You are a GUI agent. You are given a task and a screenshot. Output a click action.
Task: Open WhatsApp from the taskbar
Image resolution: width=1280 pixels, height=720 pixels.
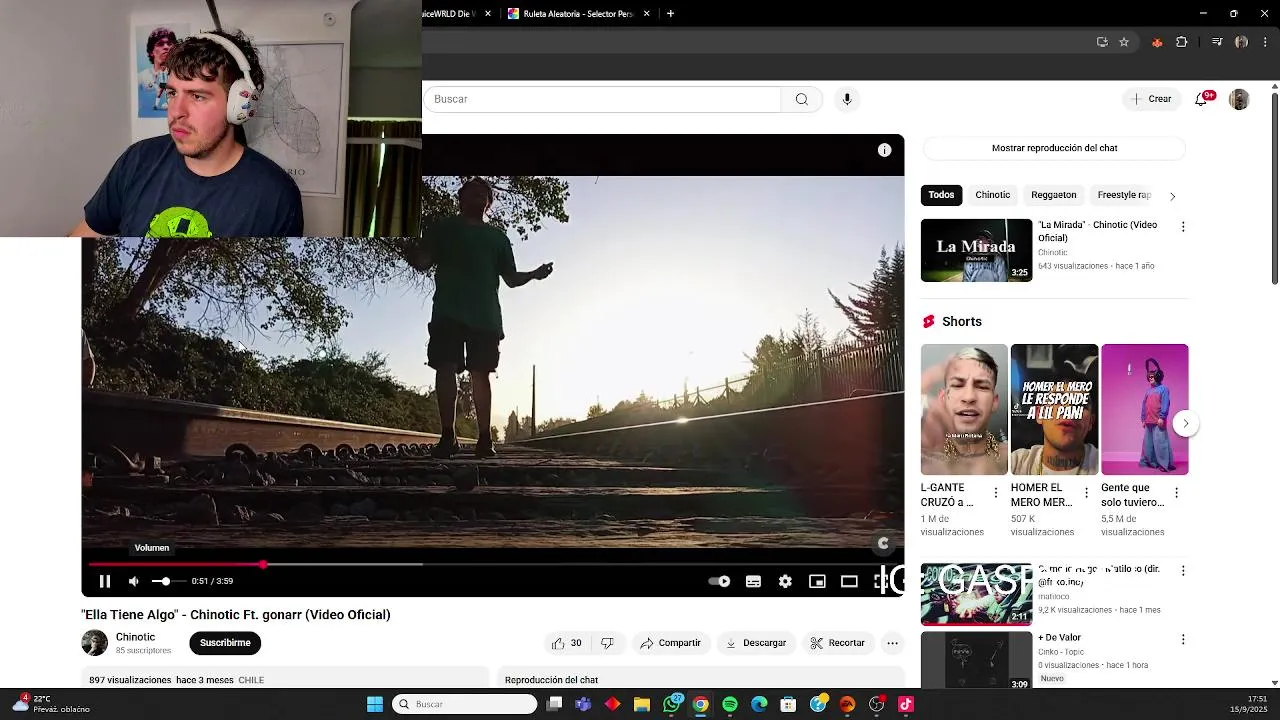pyautogui.click(x=672, y=704)
